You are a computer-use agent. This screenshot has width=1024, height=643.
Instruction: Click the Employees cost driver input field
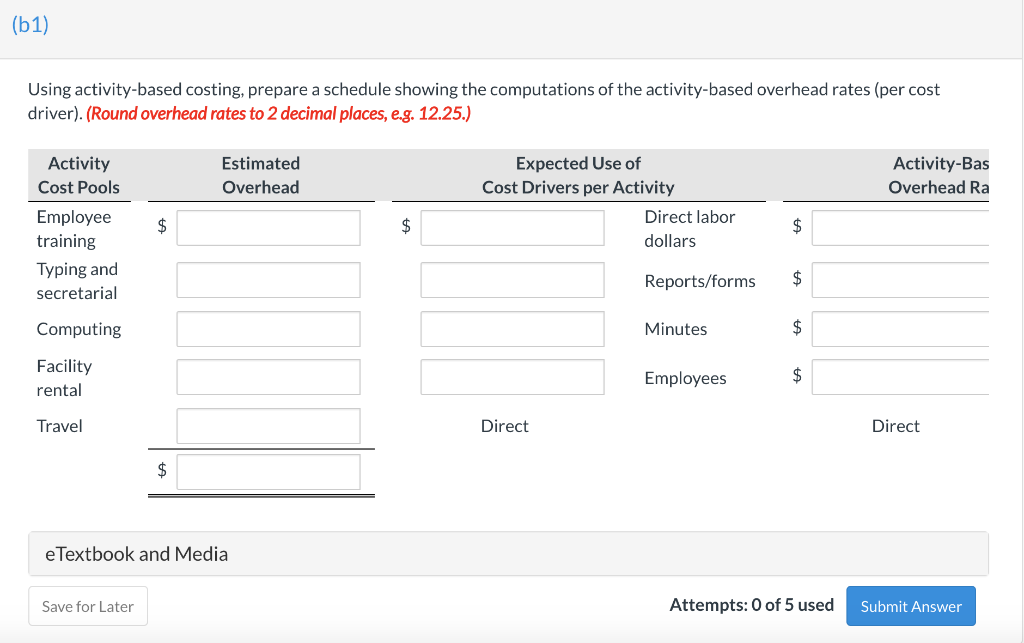(512, 377)
